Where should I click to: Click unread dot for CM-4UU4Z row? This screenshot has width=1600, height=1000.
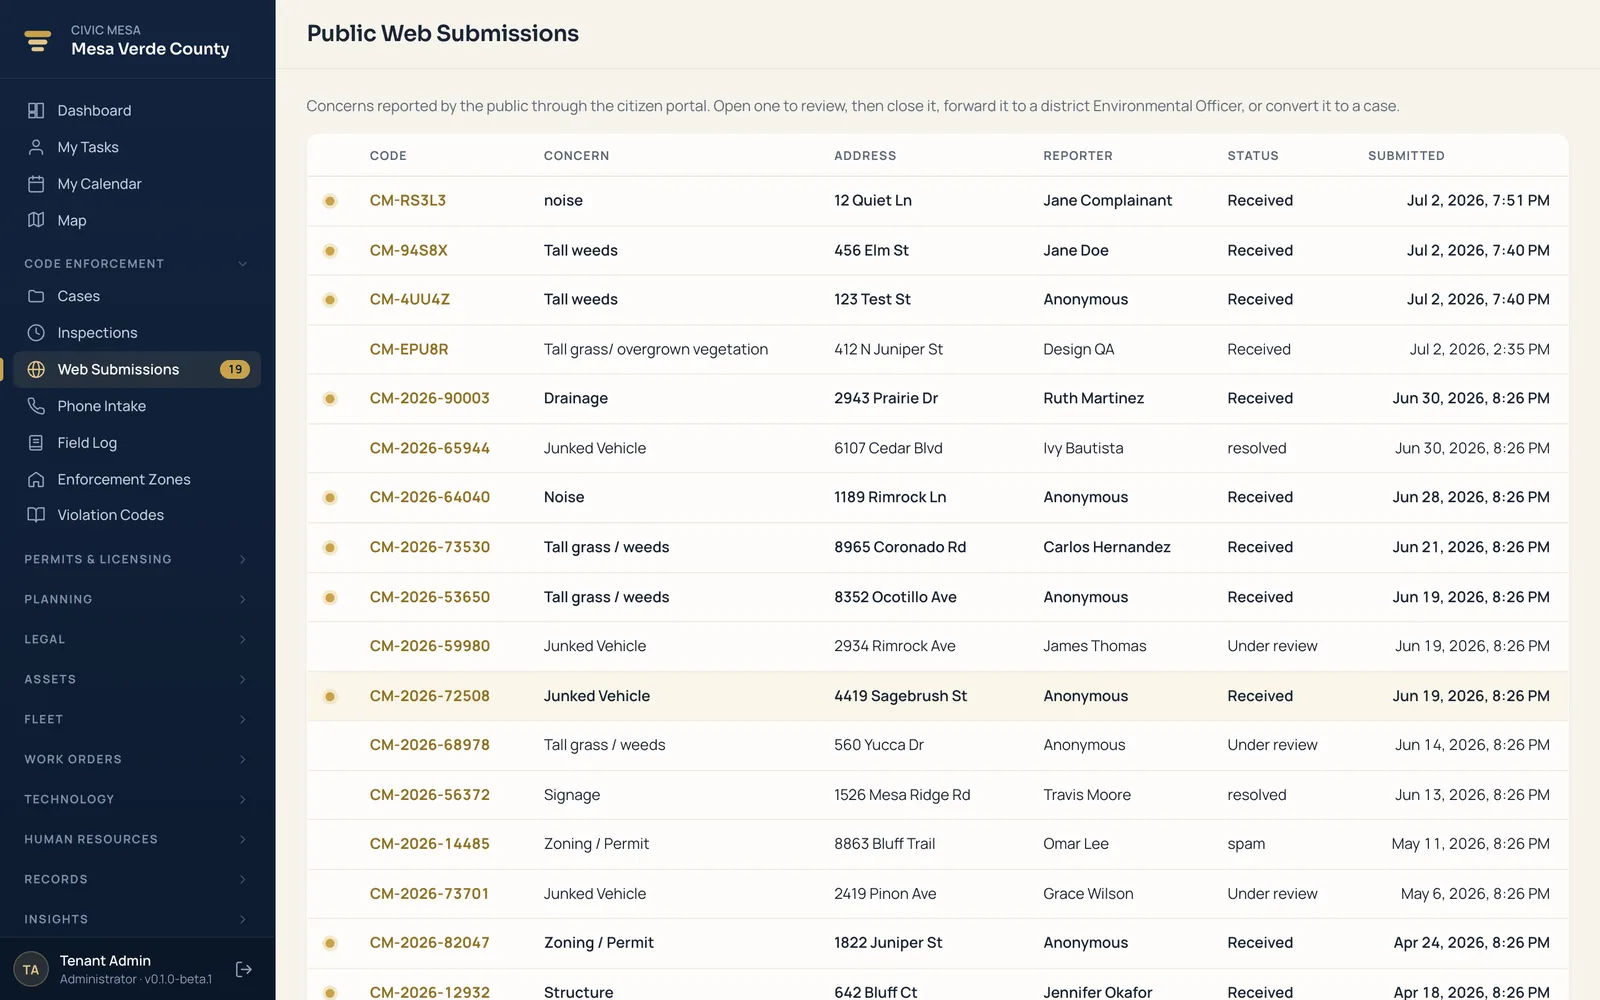tap(330, 300)
